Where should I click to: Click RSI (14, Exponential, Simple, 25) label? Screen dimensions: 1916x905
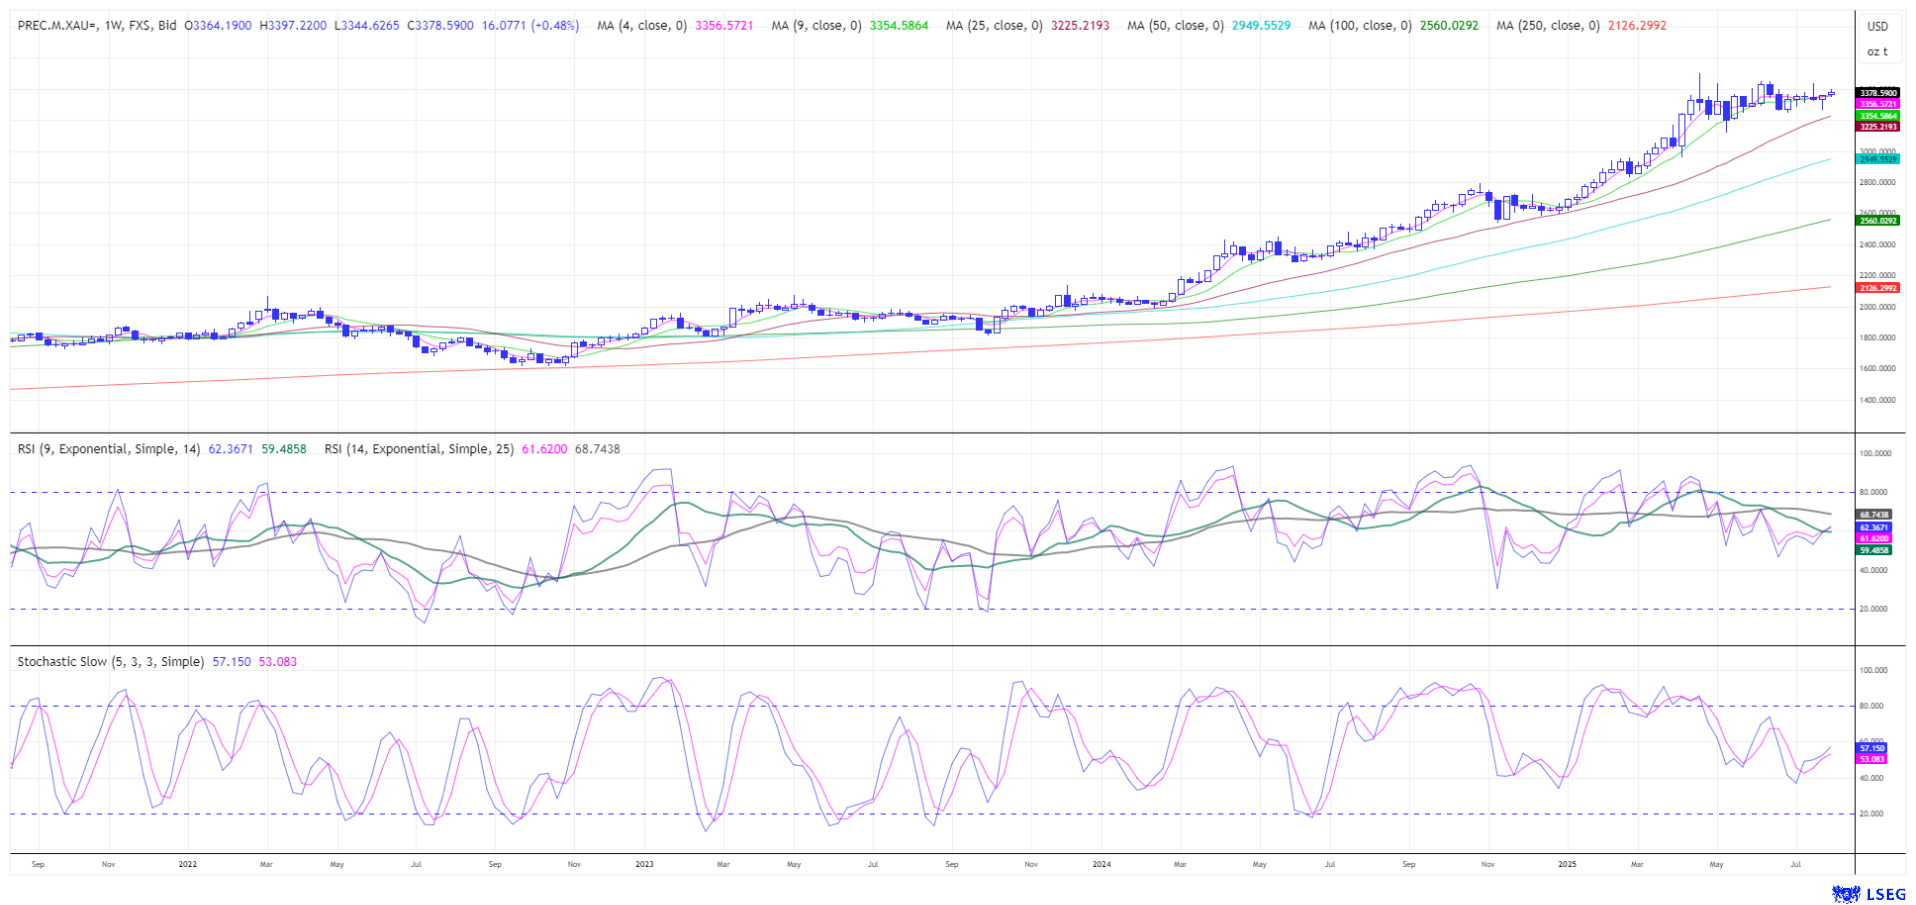pos(419,449)
